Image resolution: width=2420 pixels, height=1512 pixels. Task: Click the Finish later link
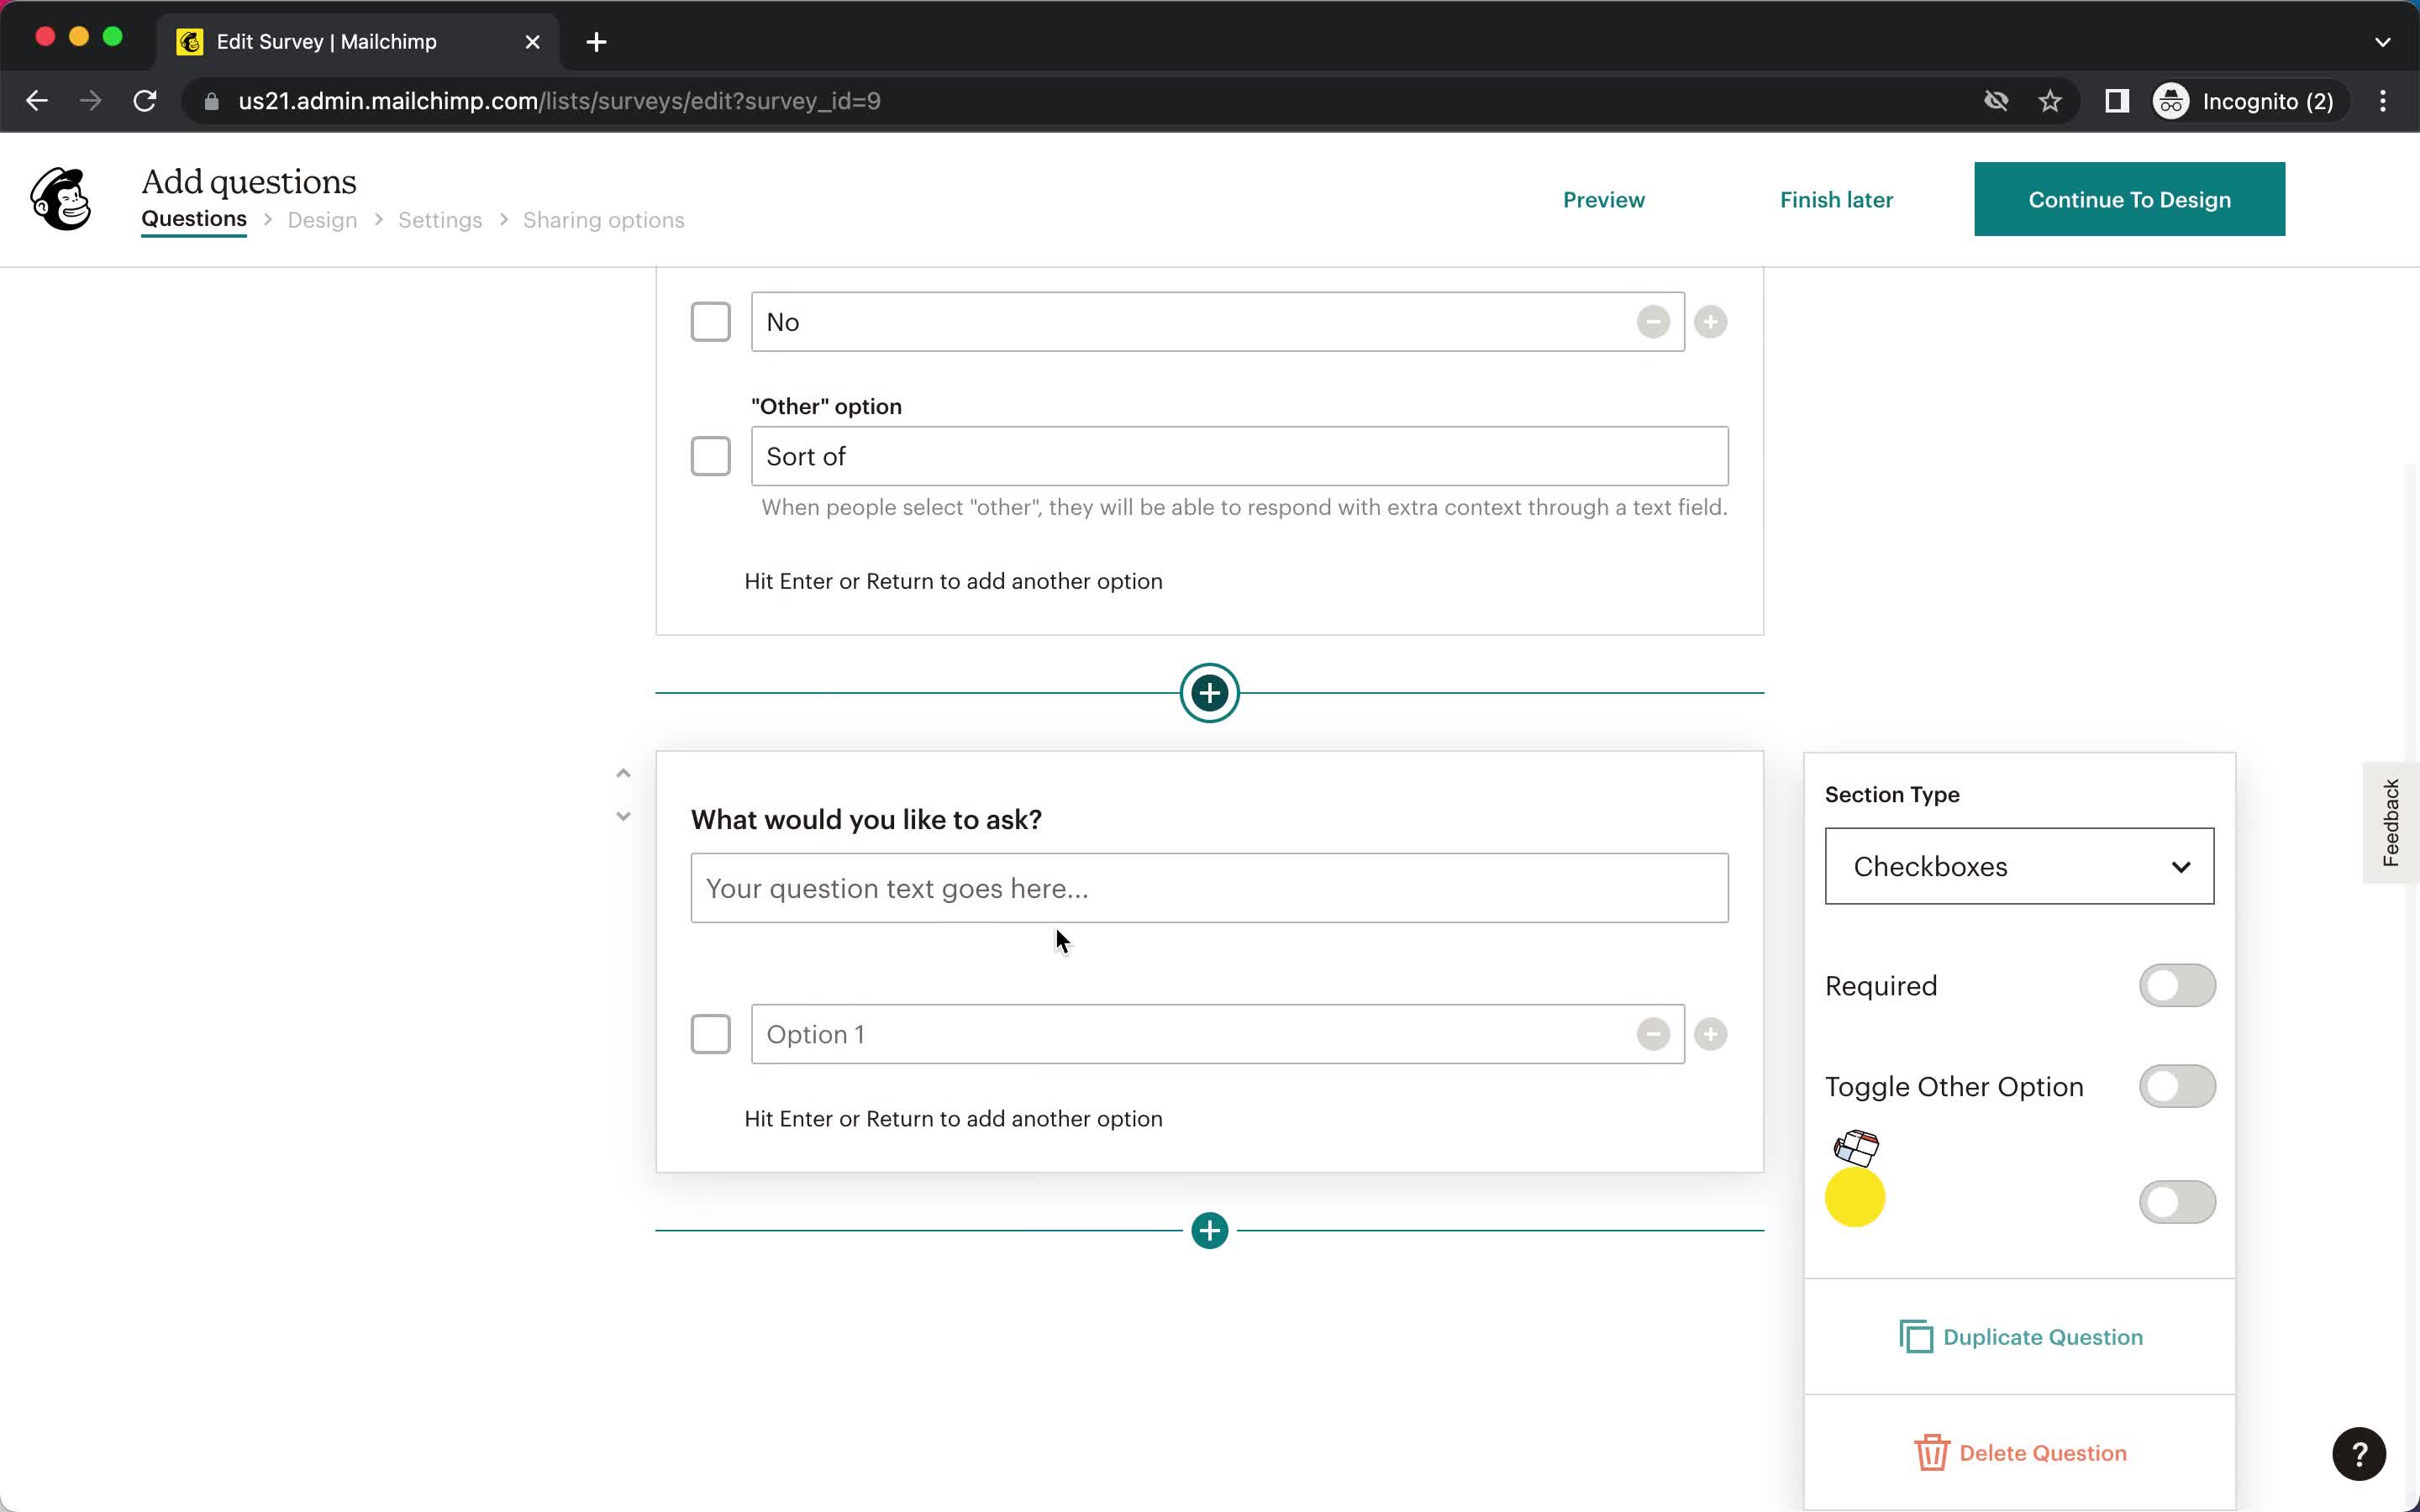click(1834, 198)
